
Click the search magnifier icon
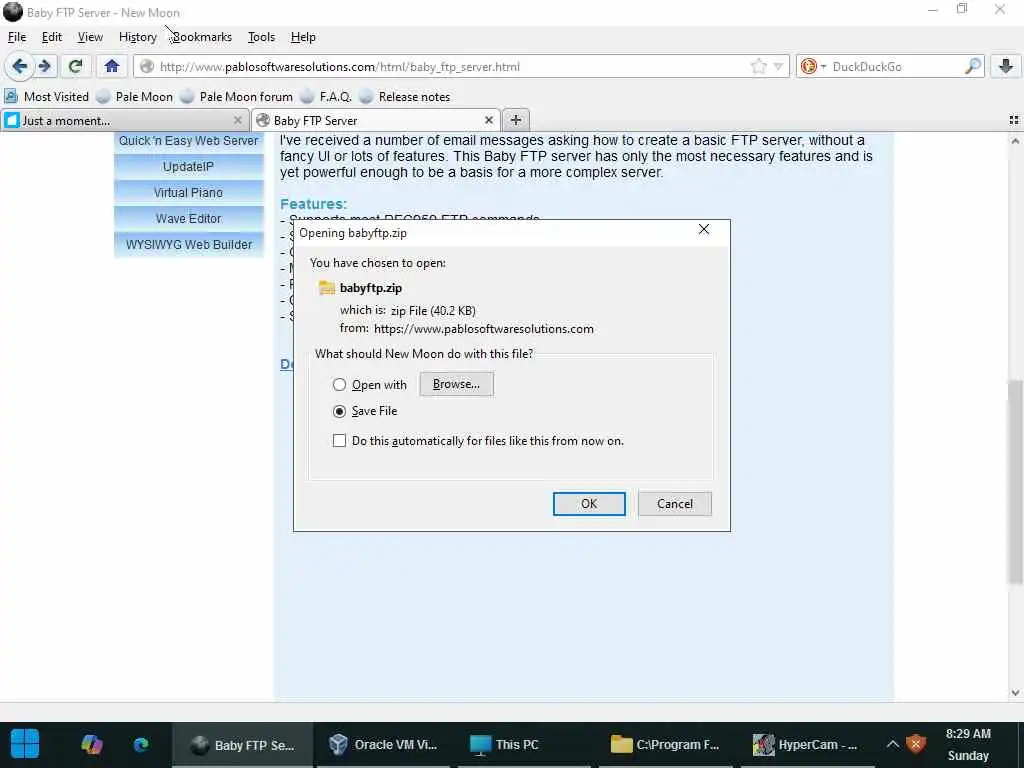click(x=972, y=67)
